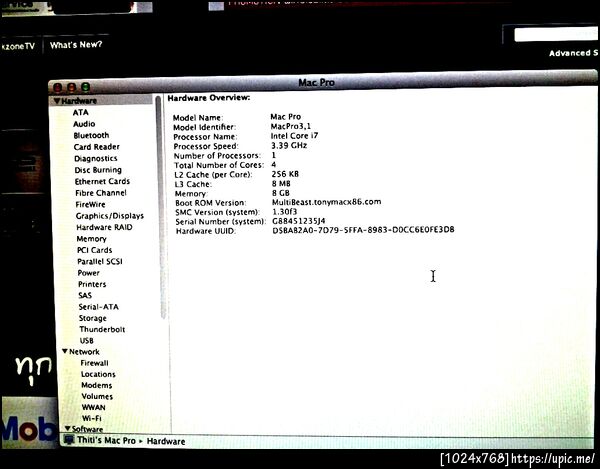Open Wi-Fi under Network
The height and width of the screenshot is (469, 600).
click(92, 418)
